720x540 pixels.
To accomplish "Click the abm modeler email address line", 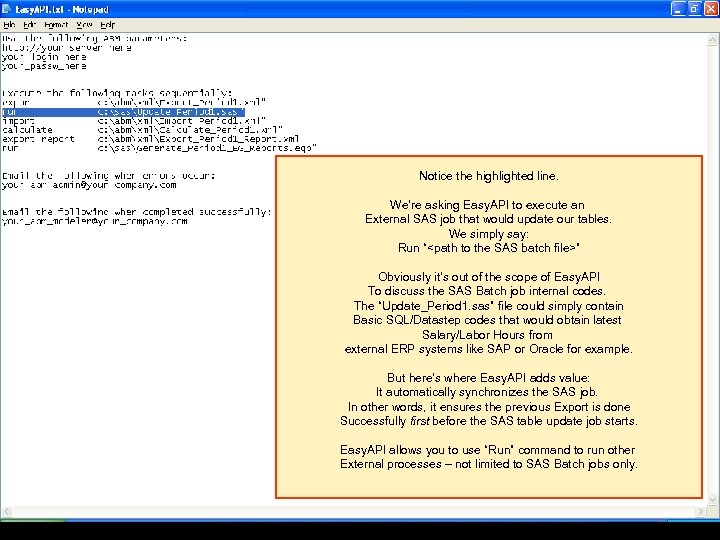I will pos(95,221).
